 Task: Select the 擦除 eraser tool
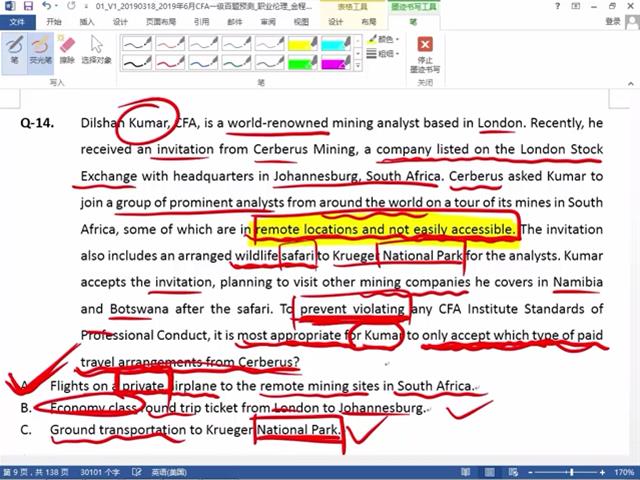67,51
